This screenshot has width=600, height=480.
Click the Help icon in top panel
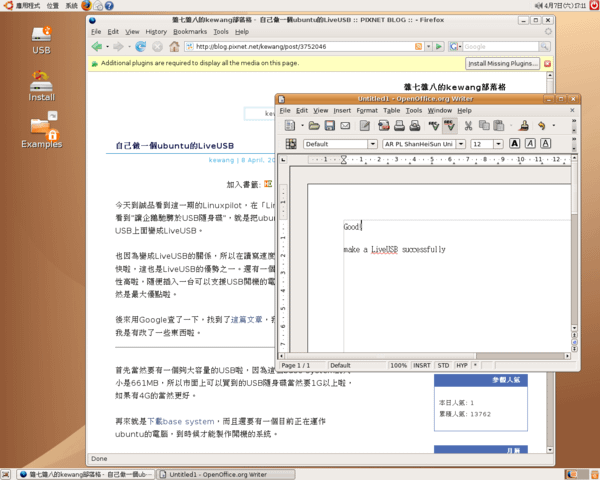[109, 6]
